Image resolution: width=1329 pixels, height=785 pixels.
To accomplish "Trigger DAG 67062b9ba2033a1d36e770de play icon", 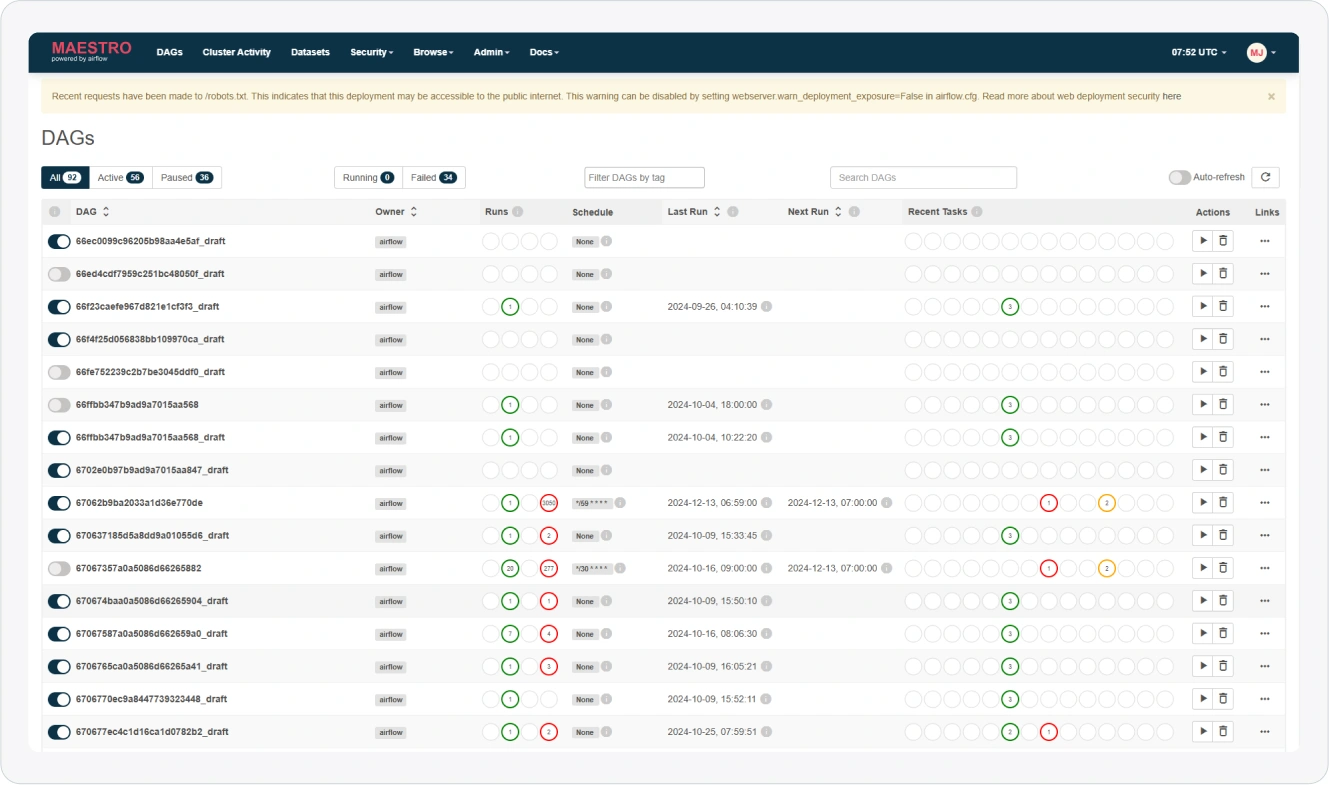I will pyautogui.click(x=1202, y=503).
